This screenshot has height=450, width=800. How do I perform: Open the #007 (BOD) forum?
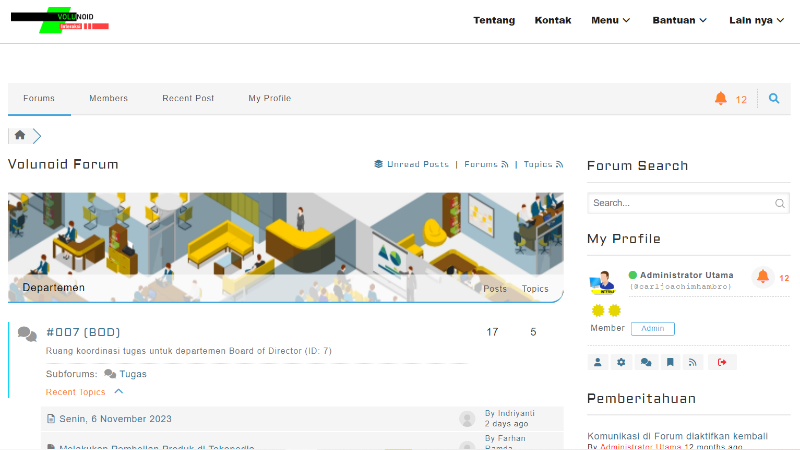pyautogui.click(x=83, y=332)
